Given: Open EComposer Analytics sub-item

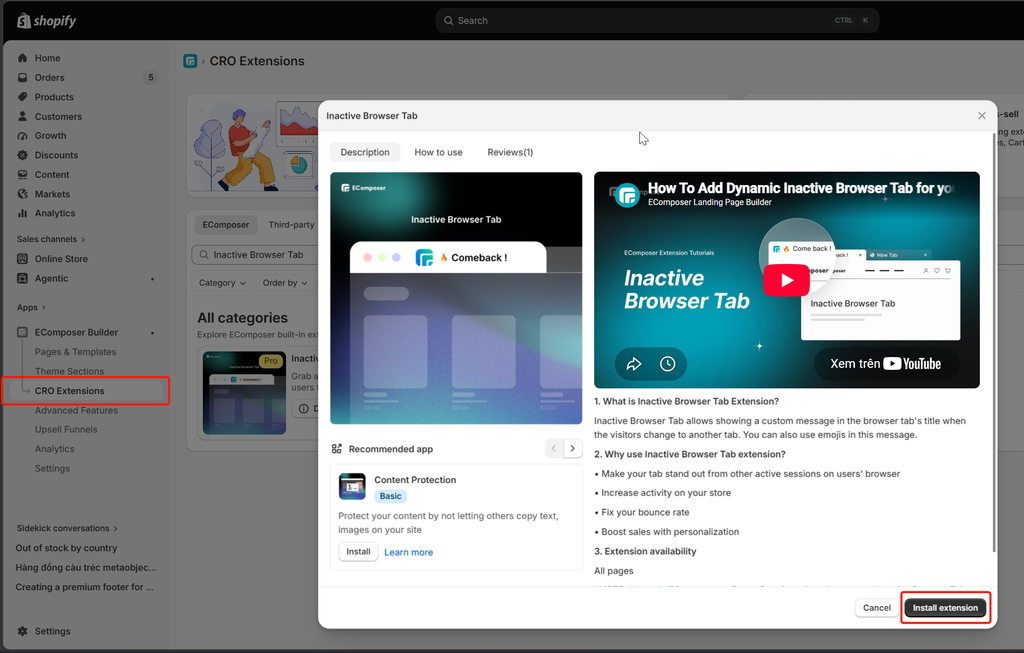Looking at the screenshot, I should point(54,449).
